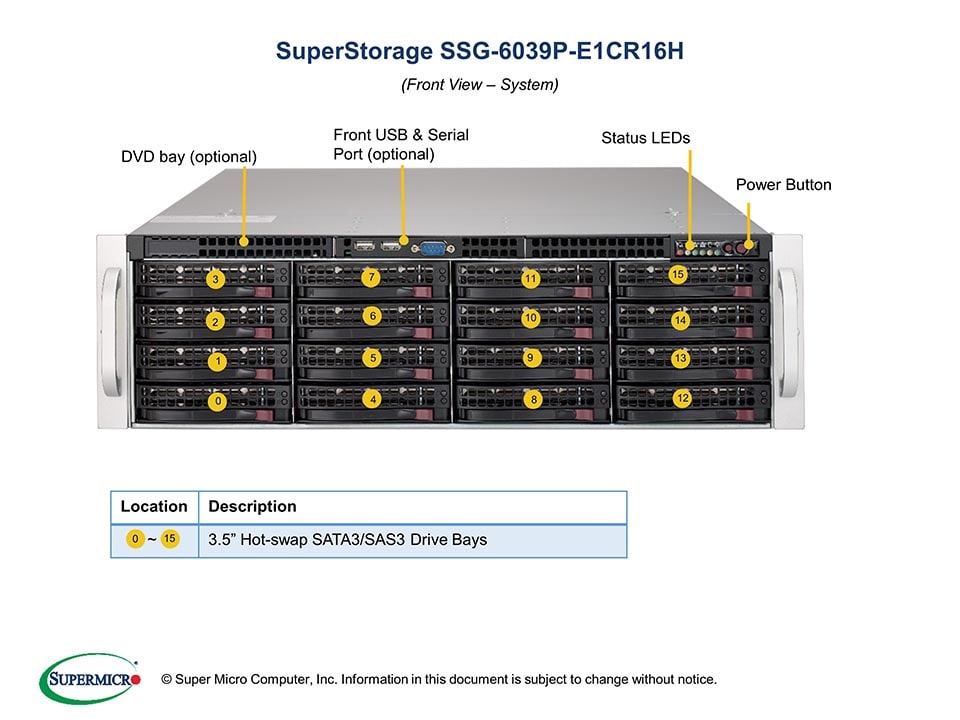Select drive bay marker number 11
The image size is (960, 720).
[x=531, y=279]
